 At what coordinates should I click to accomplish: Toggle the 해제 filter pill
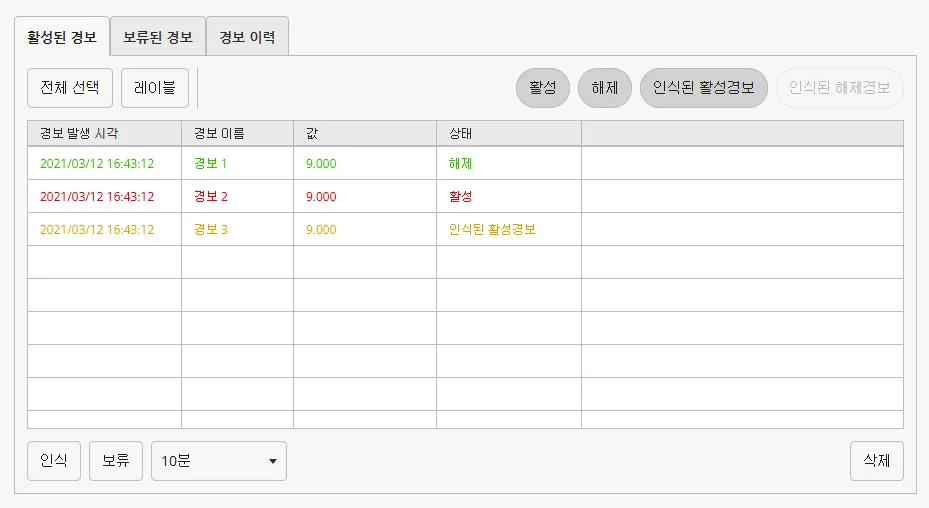[605, 88]
